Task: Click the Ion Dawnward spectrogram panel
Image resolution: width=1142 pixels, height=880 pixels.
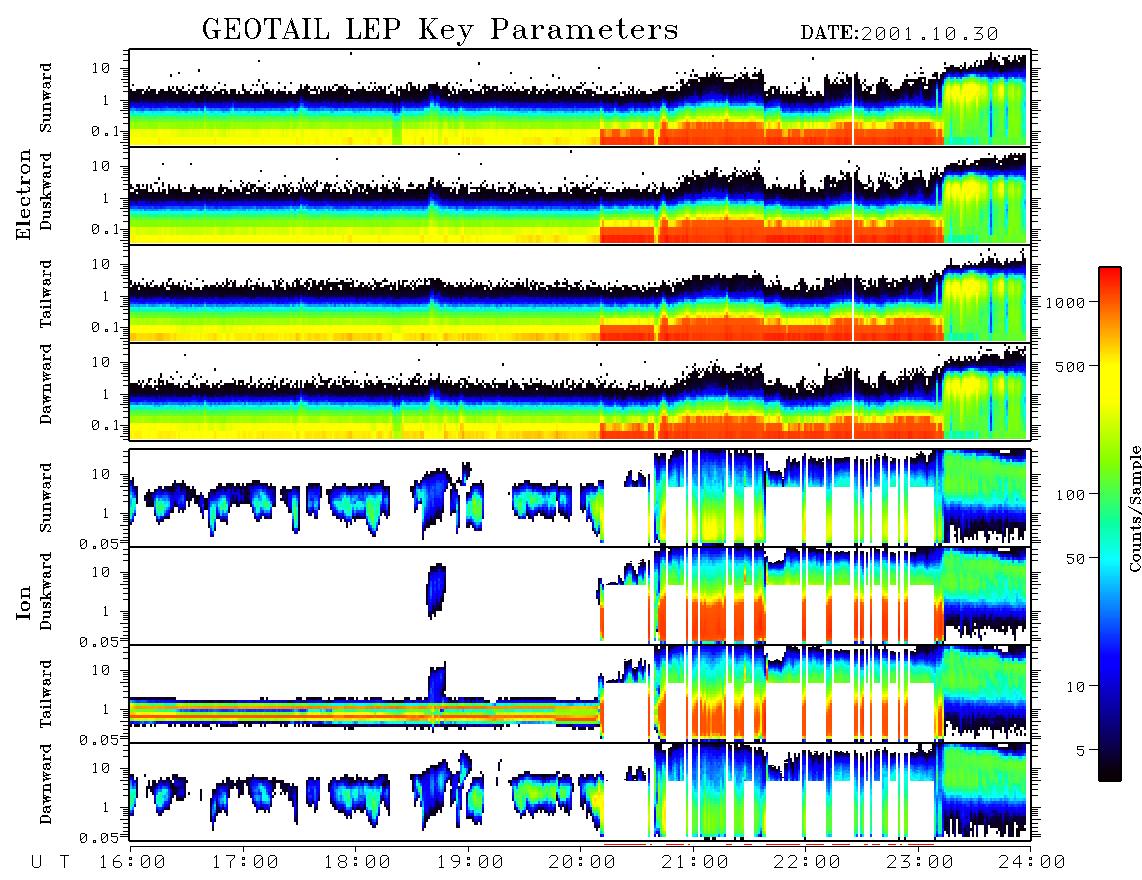Action: click(x=579, y=791)
